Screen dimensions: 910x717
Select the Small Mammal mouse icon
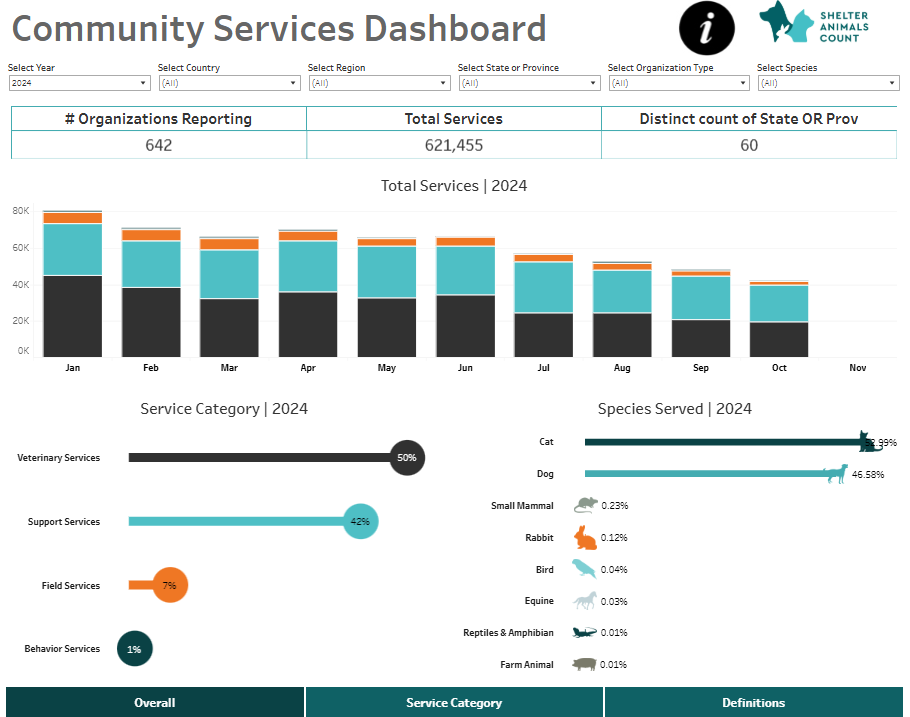tap(585, 505)
